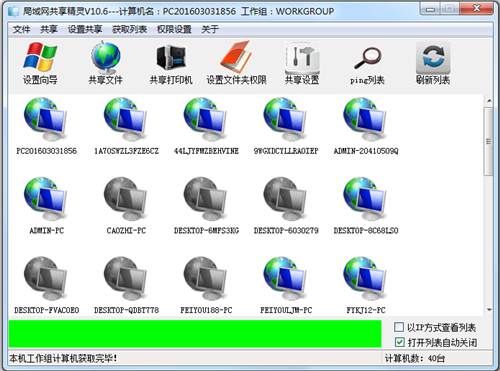
Task: Select computer DESKTOP-QDBT778
Action: [126, 285]
